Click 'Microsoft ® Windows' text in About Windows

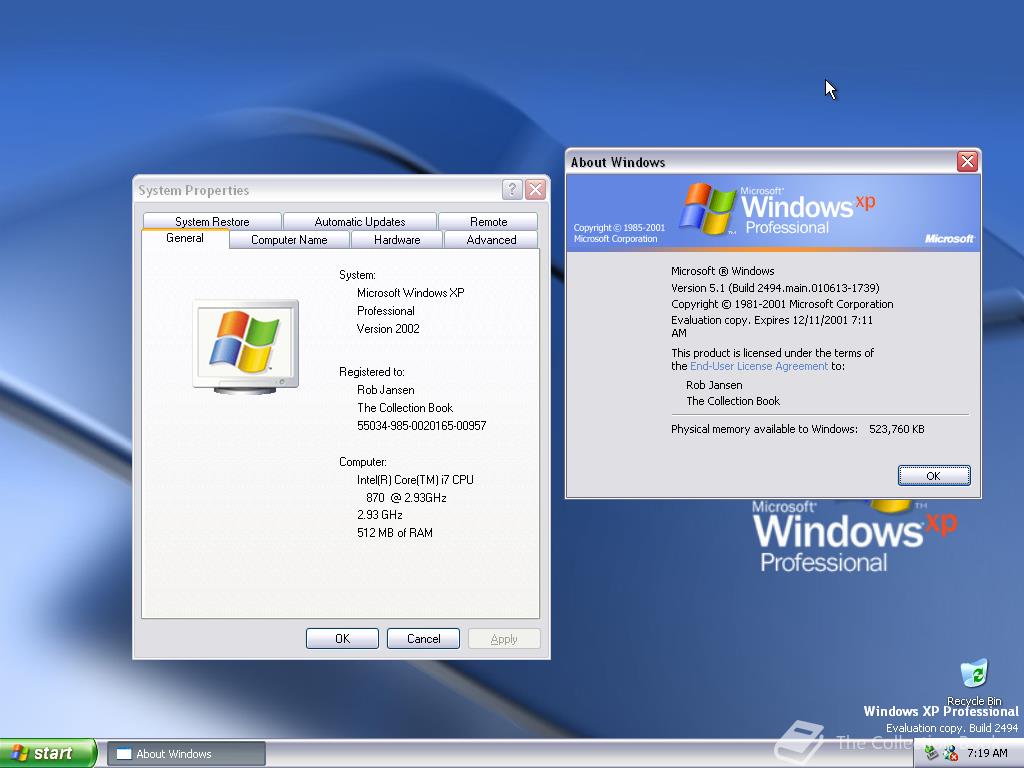722,271
